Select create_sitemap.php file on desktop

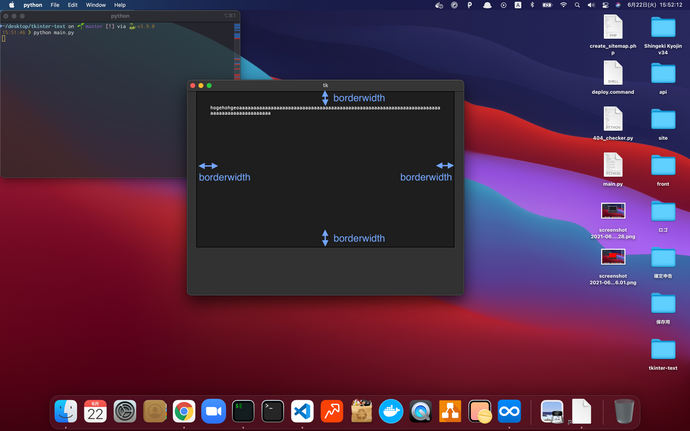(613, 34)
